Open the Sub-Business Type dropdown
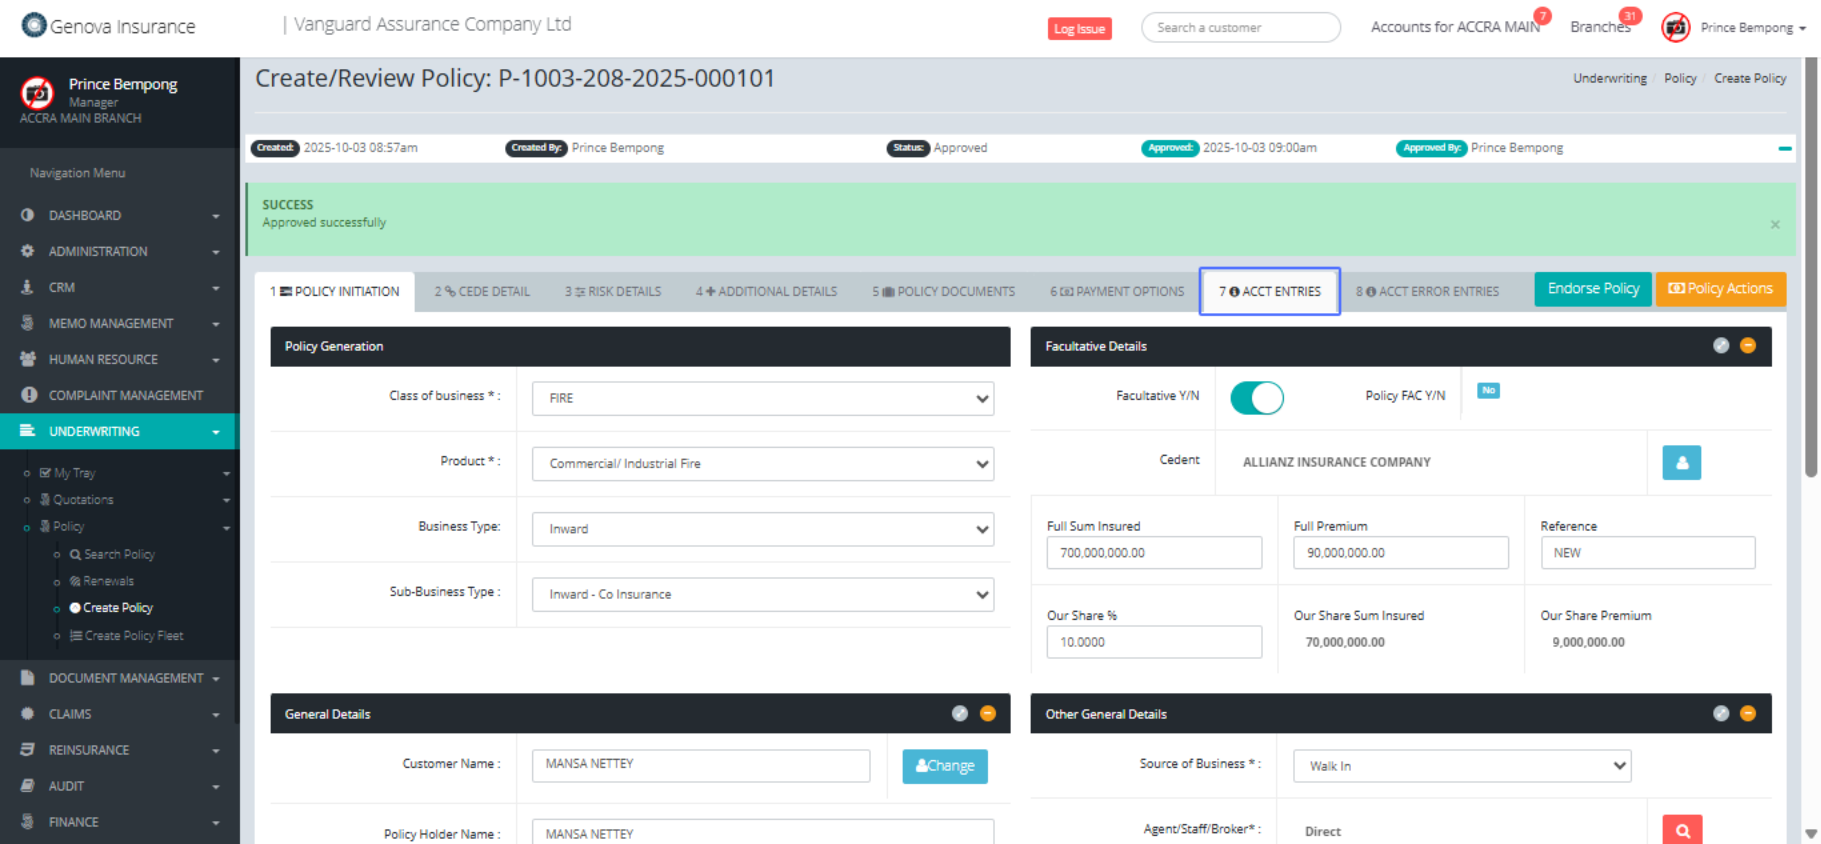The width and height of the screenshot is (1821, 844). coord(762,594)
